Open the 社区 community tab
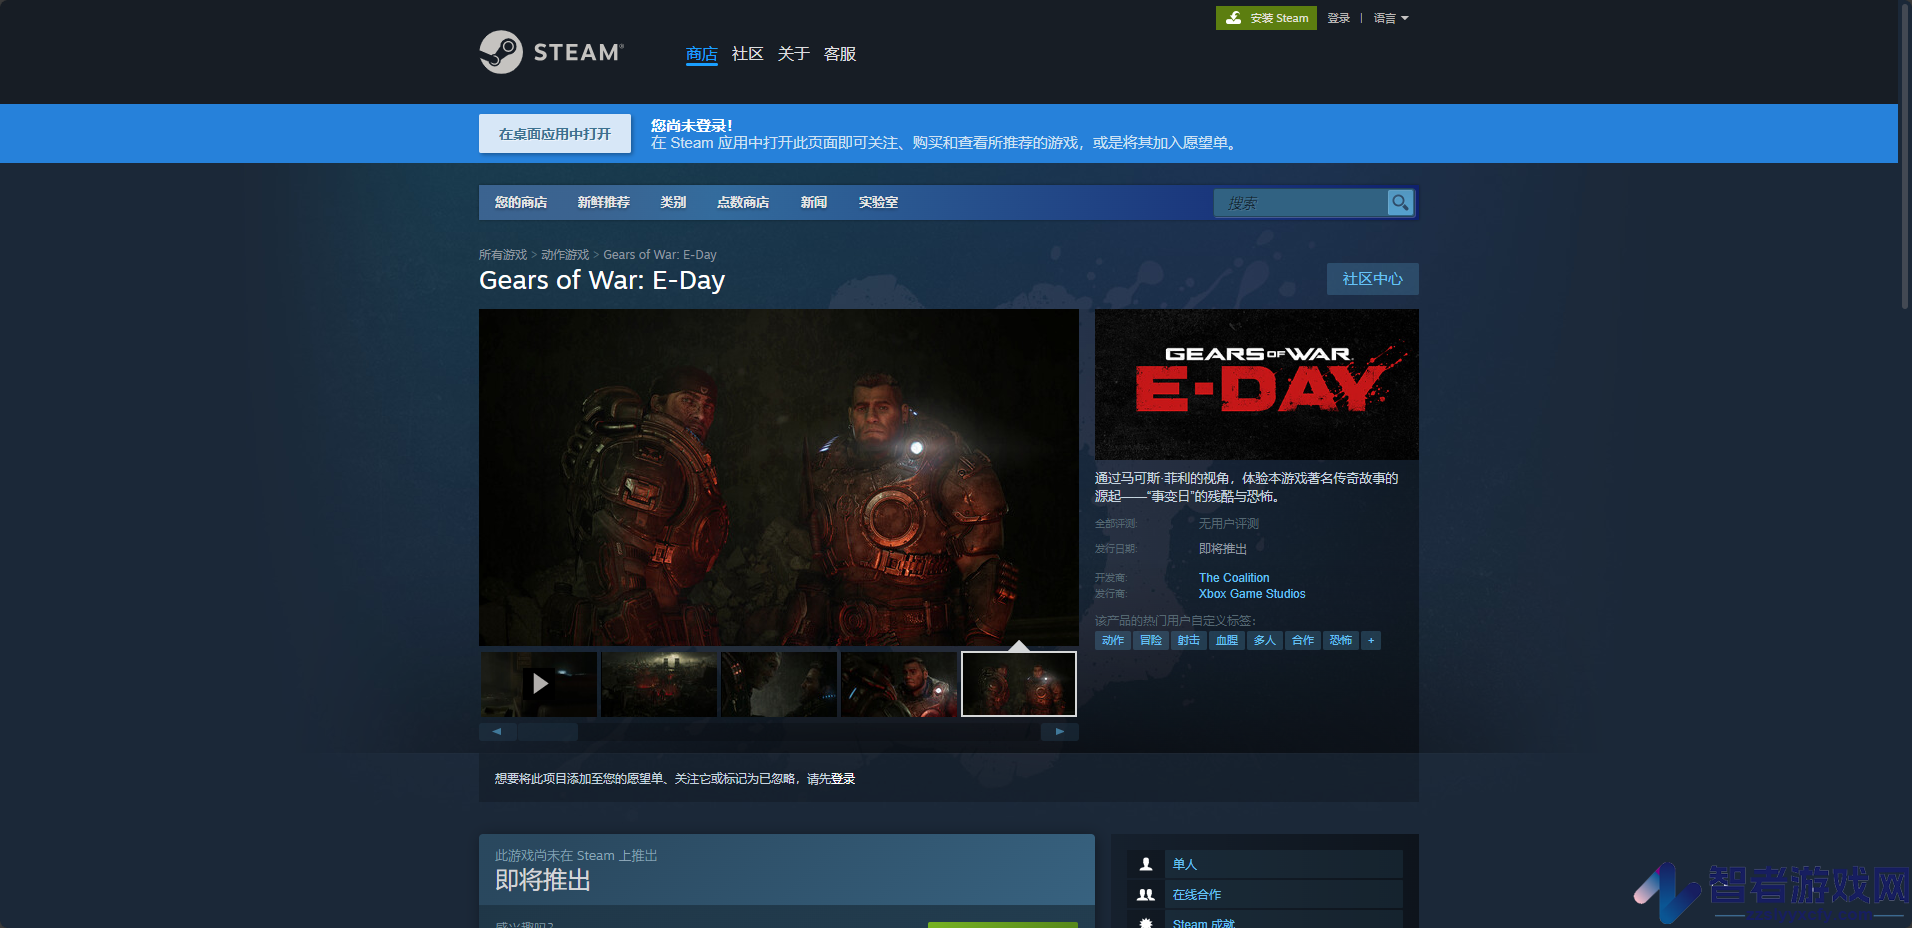Screen dimensions: 1912x928 coord(747,54)
